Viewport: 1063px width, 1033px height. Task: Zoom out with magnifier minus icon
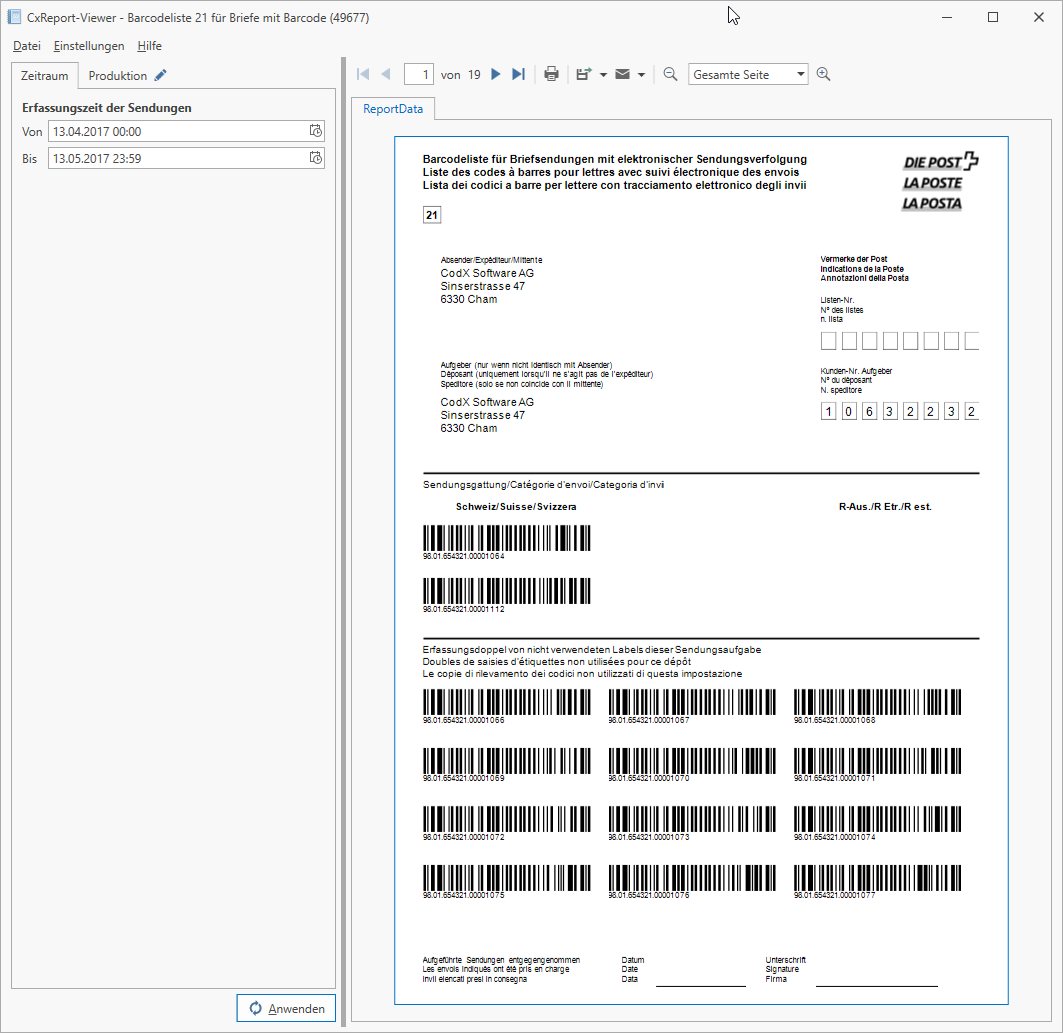point(670,75)
